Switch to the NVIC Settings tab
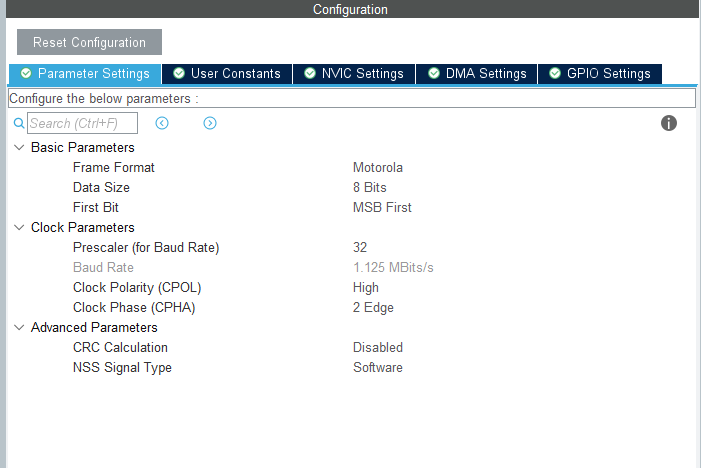 tap(354, 74)
